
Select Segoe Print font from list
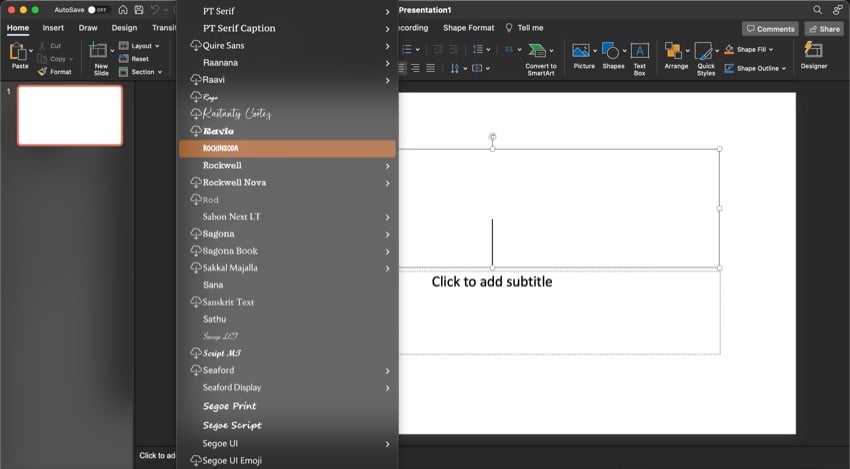[x=229, y=406]
